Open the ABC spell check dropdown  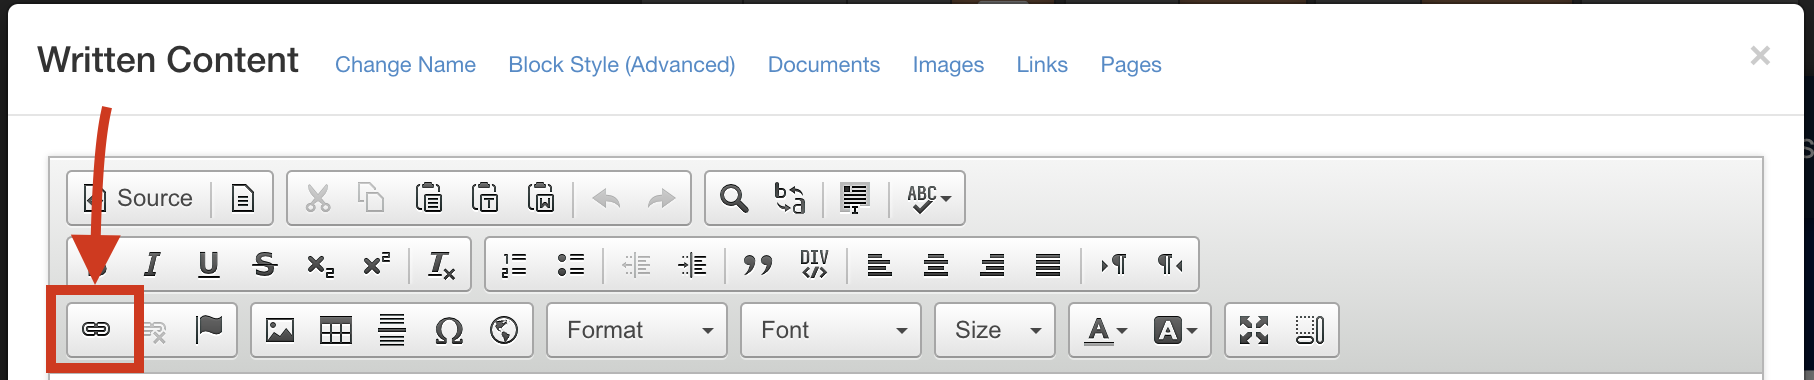(x=928, y=198)
